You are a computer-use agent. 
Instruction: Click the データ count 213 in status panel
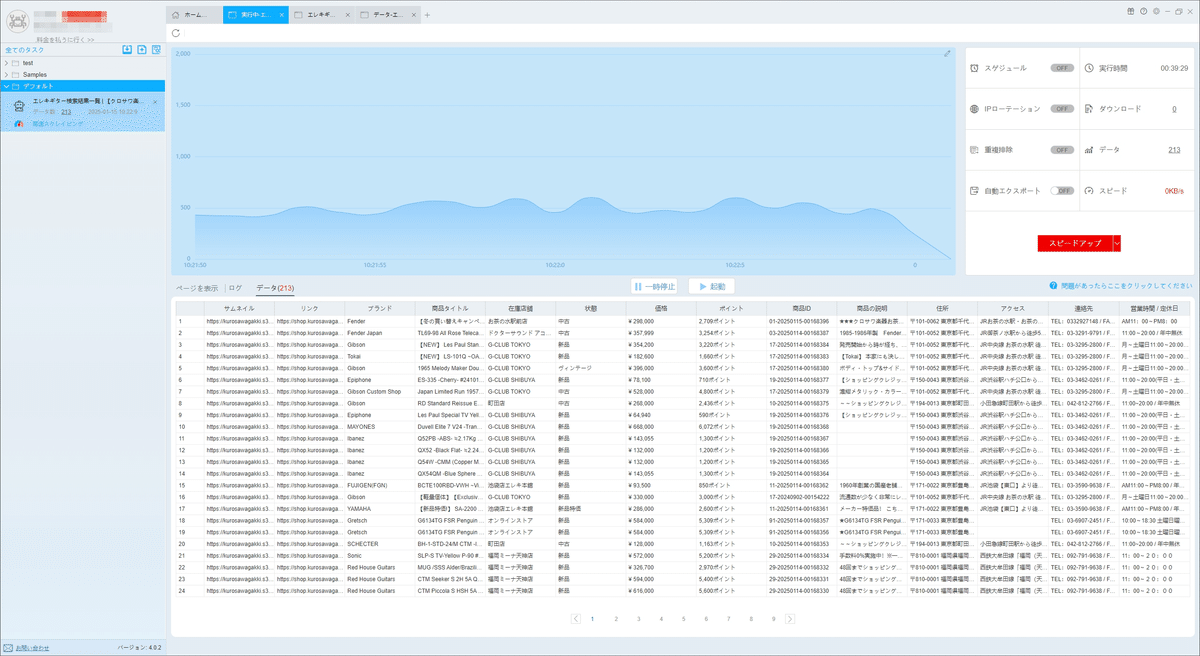coord(1174,149)
